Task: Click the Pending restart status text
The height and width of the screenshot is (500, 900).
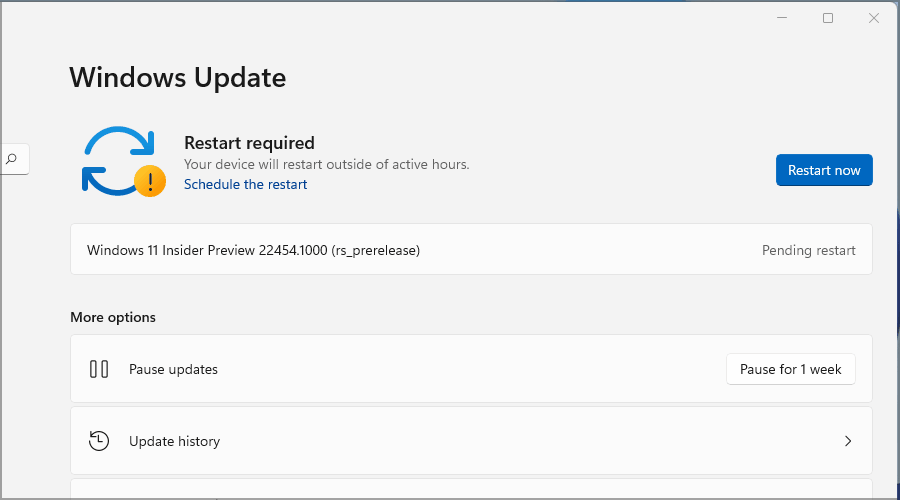Action: tap(808, 250)
